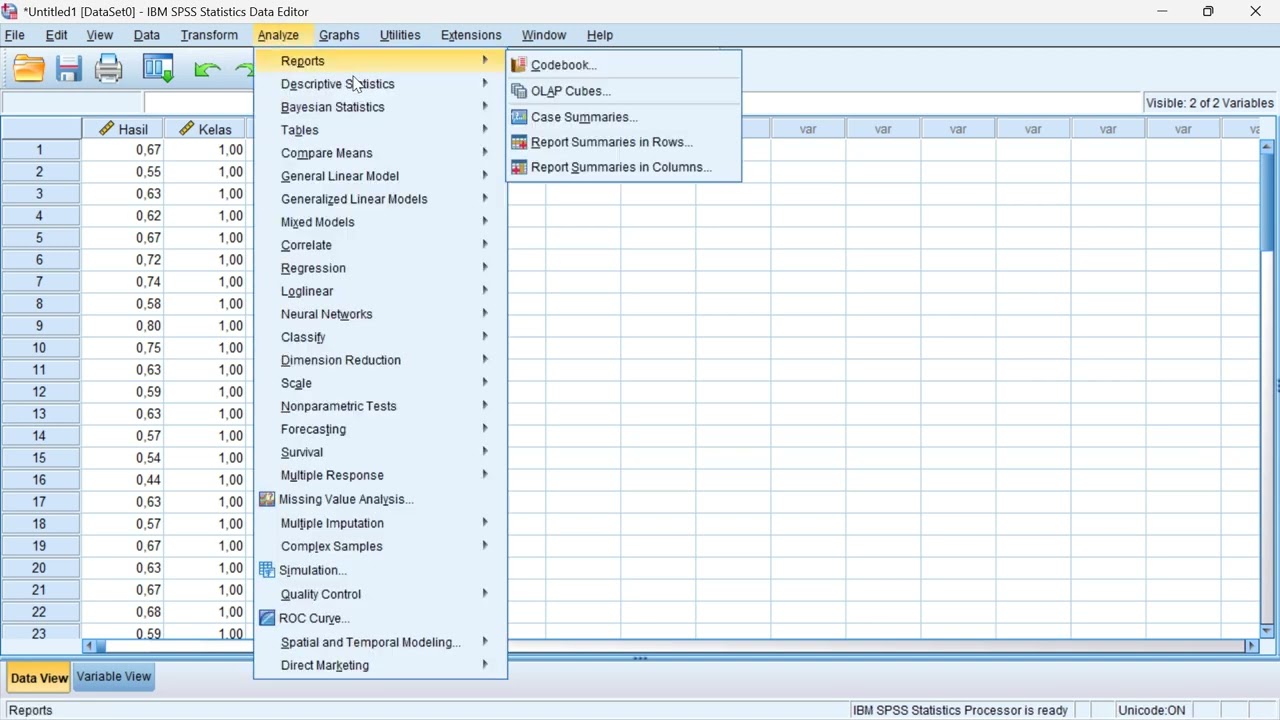Viewport: 1280px width, 720px height.
Task: Click the Case Summaries icon
Action: 519,117
